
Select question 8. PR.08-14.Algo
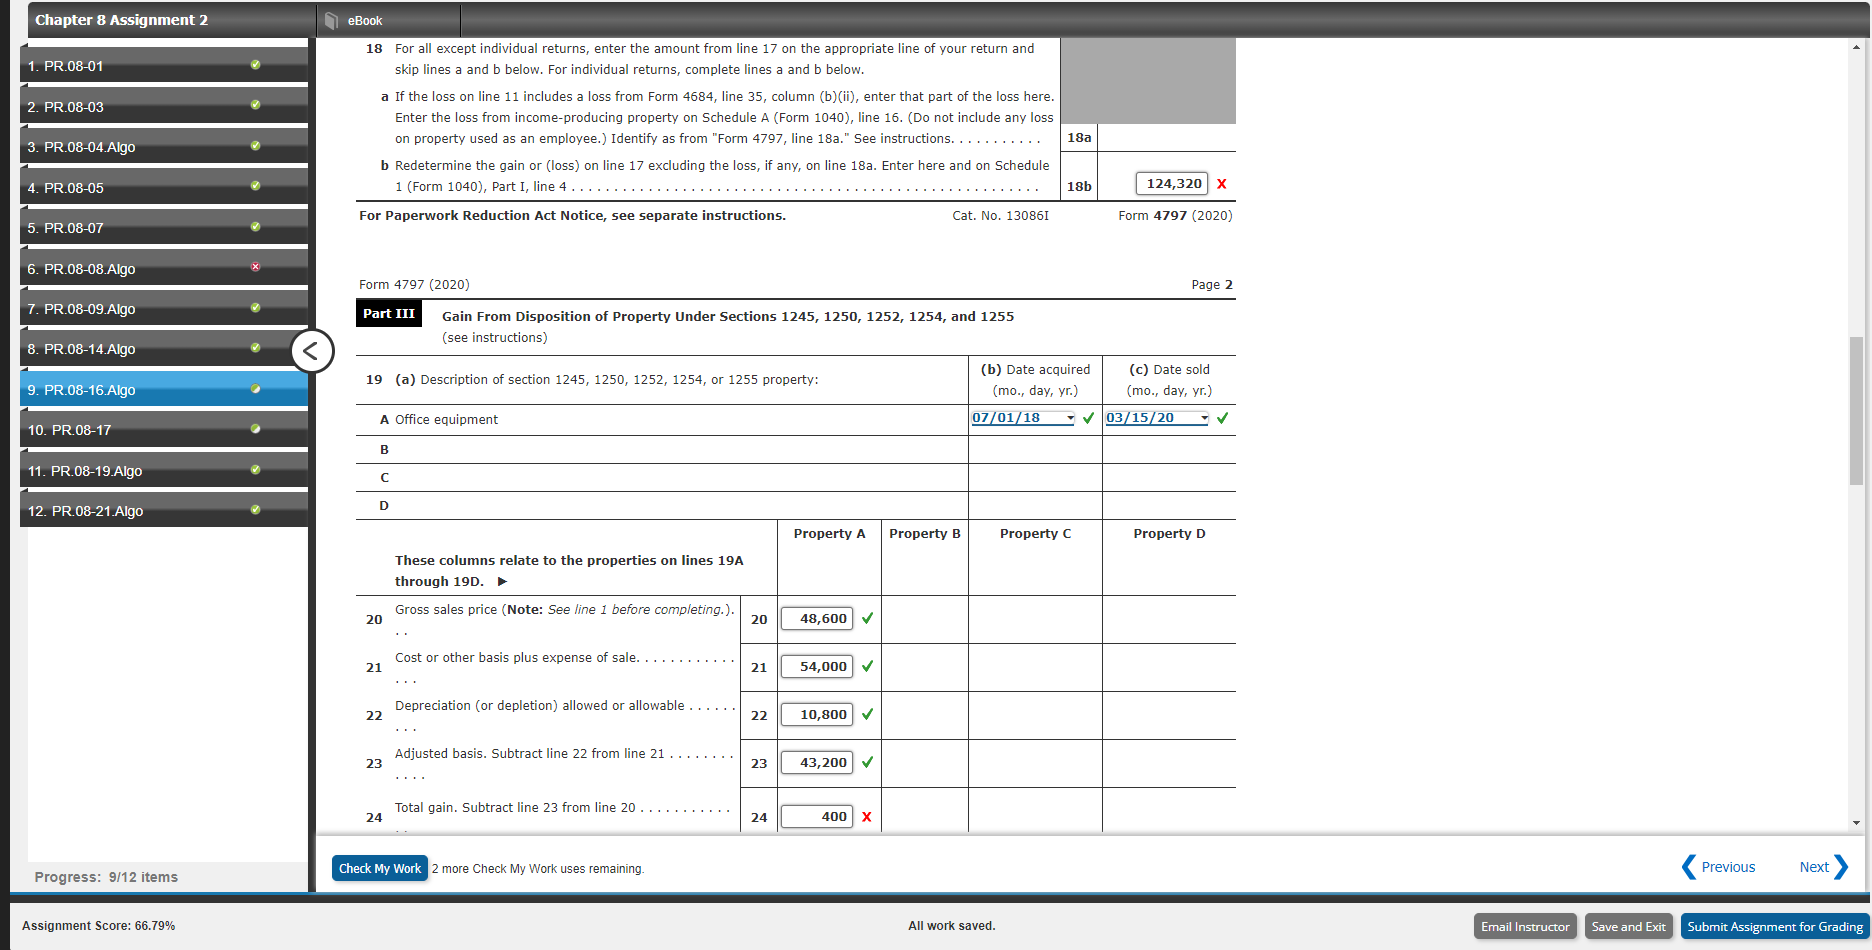(x=164, y=349)
